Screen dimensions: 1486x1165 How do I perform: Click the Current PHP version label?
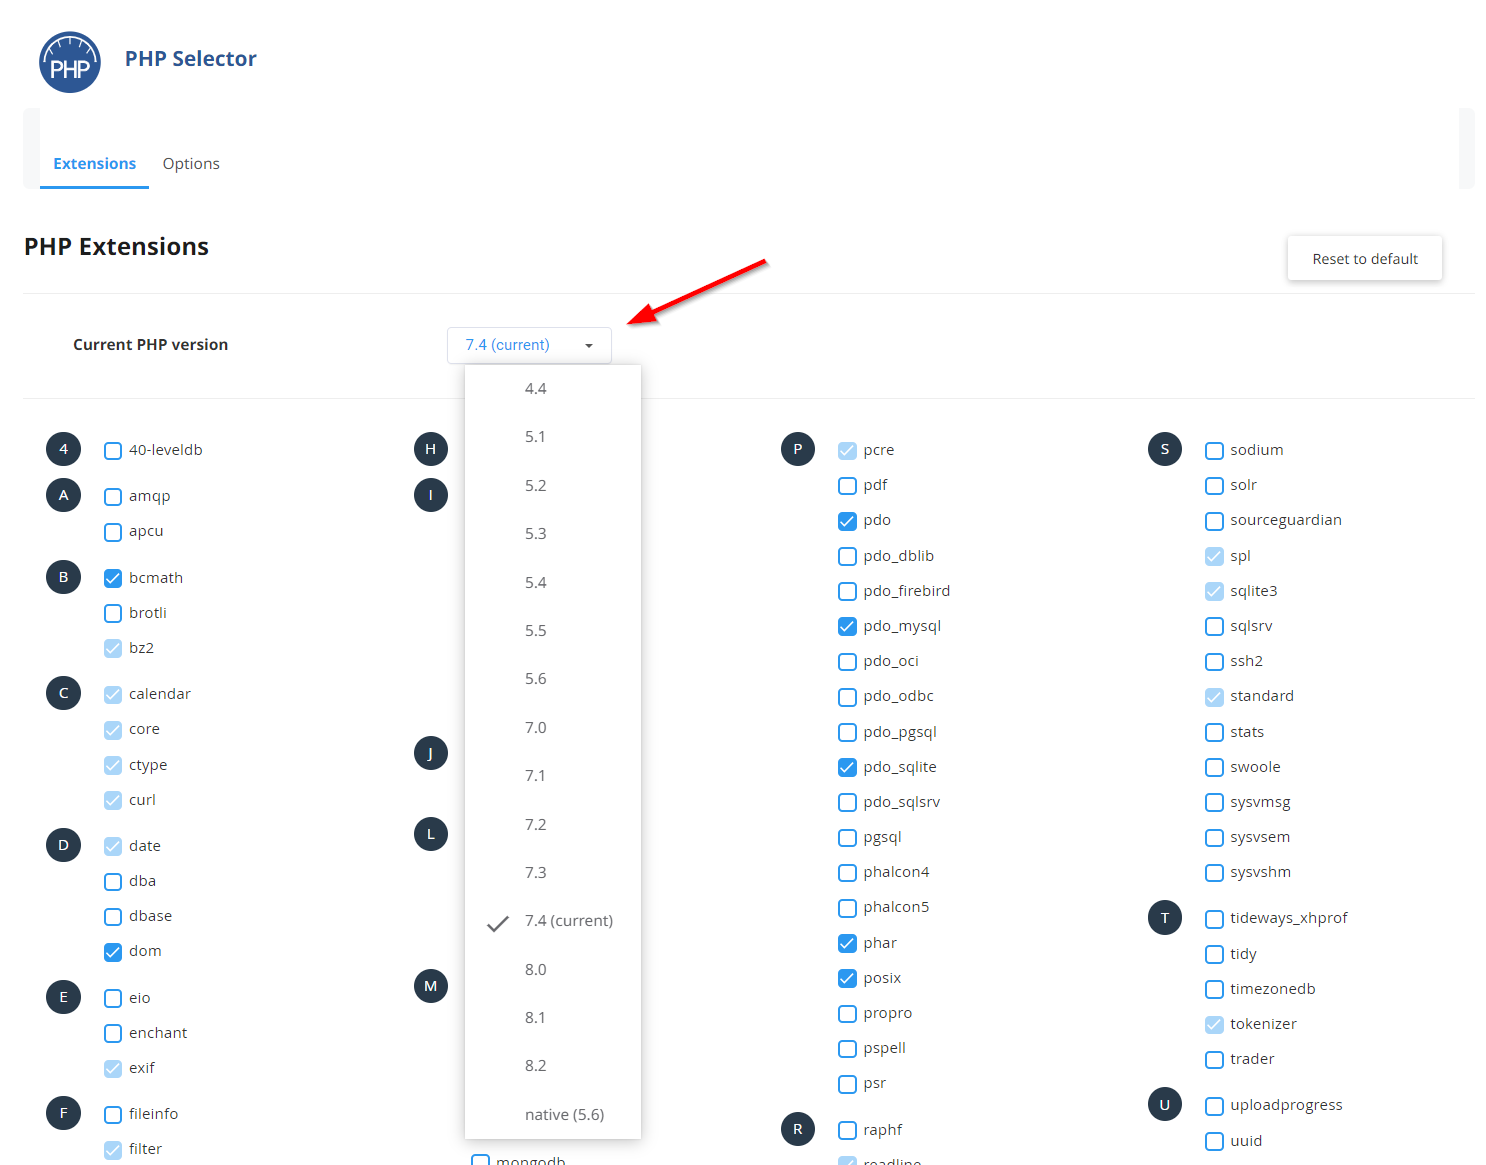[x=150, y=345]
